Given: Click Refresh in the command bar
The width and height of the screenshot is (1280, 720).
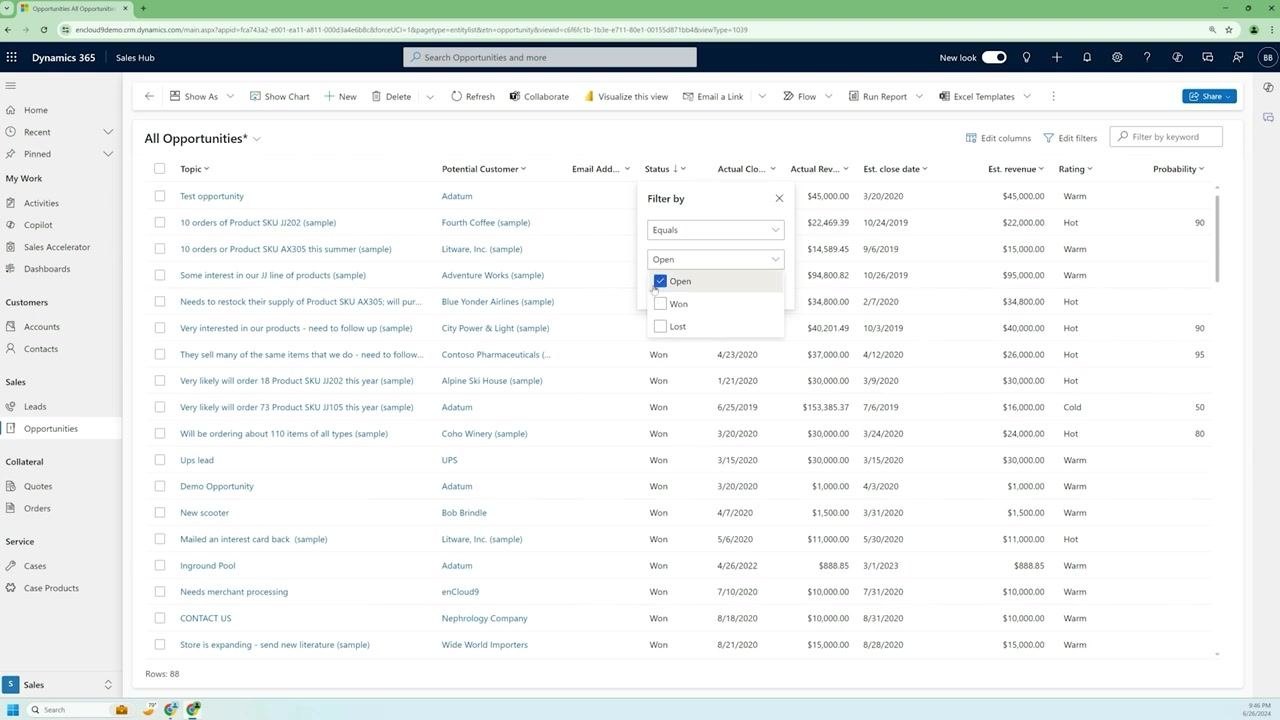Looking at the screenshot, I should 472,96.
